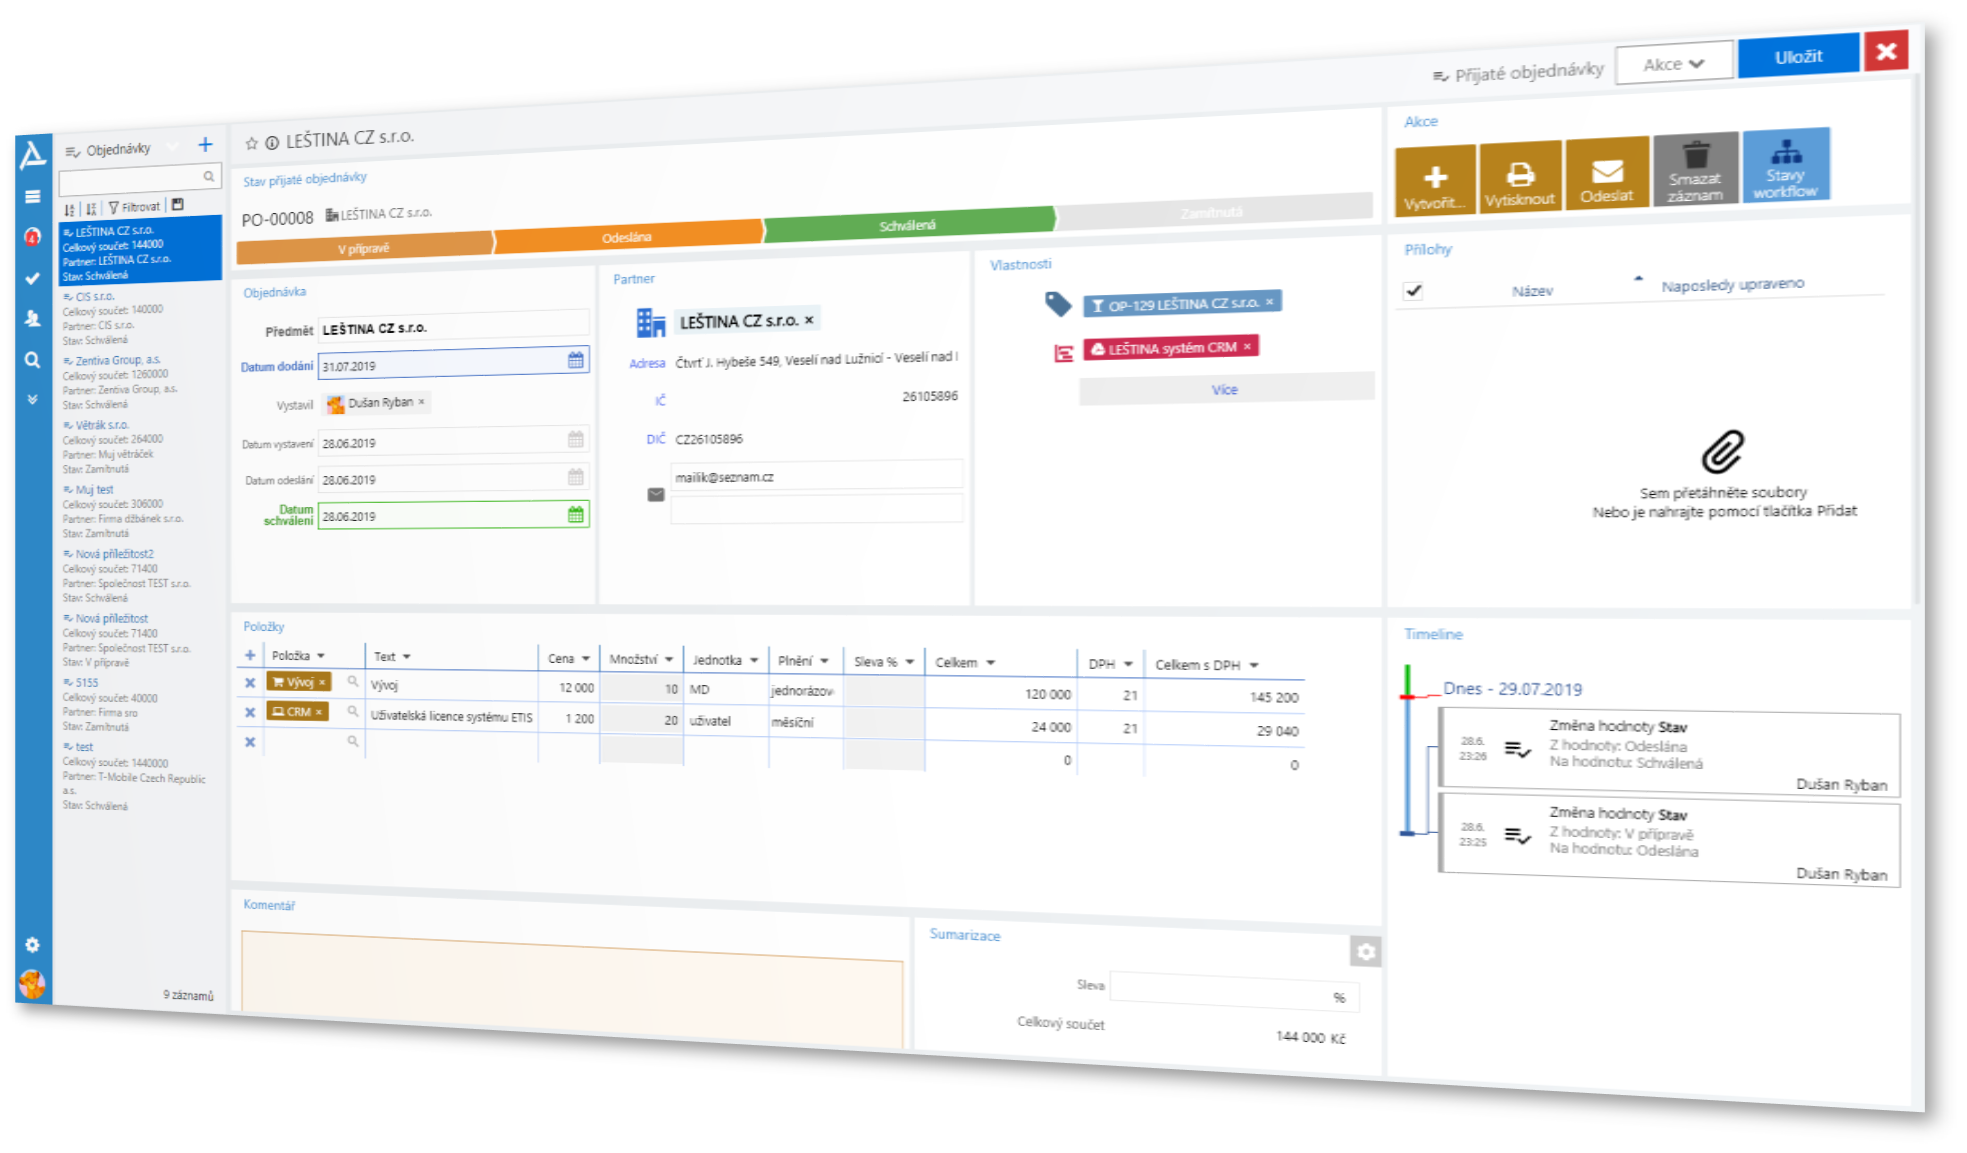Open calendar for Datum vystavení
The width and height of the screenshot is (1967, 1153).
576,439
